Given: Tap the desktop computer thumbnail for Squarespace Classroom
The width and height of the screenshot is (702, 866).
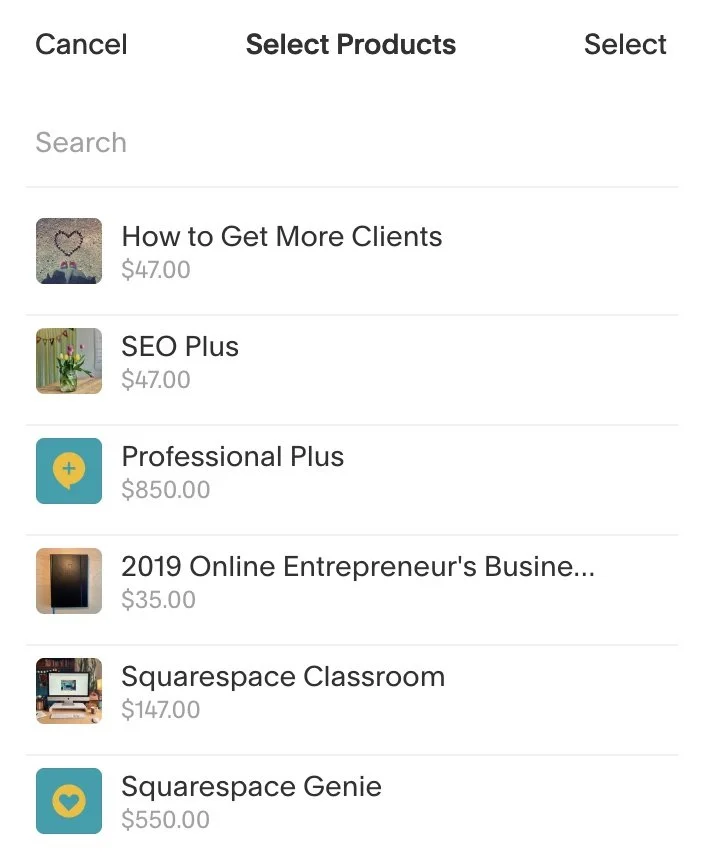Looking at the screenshot, I should coord(69,690).
